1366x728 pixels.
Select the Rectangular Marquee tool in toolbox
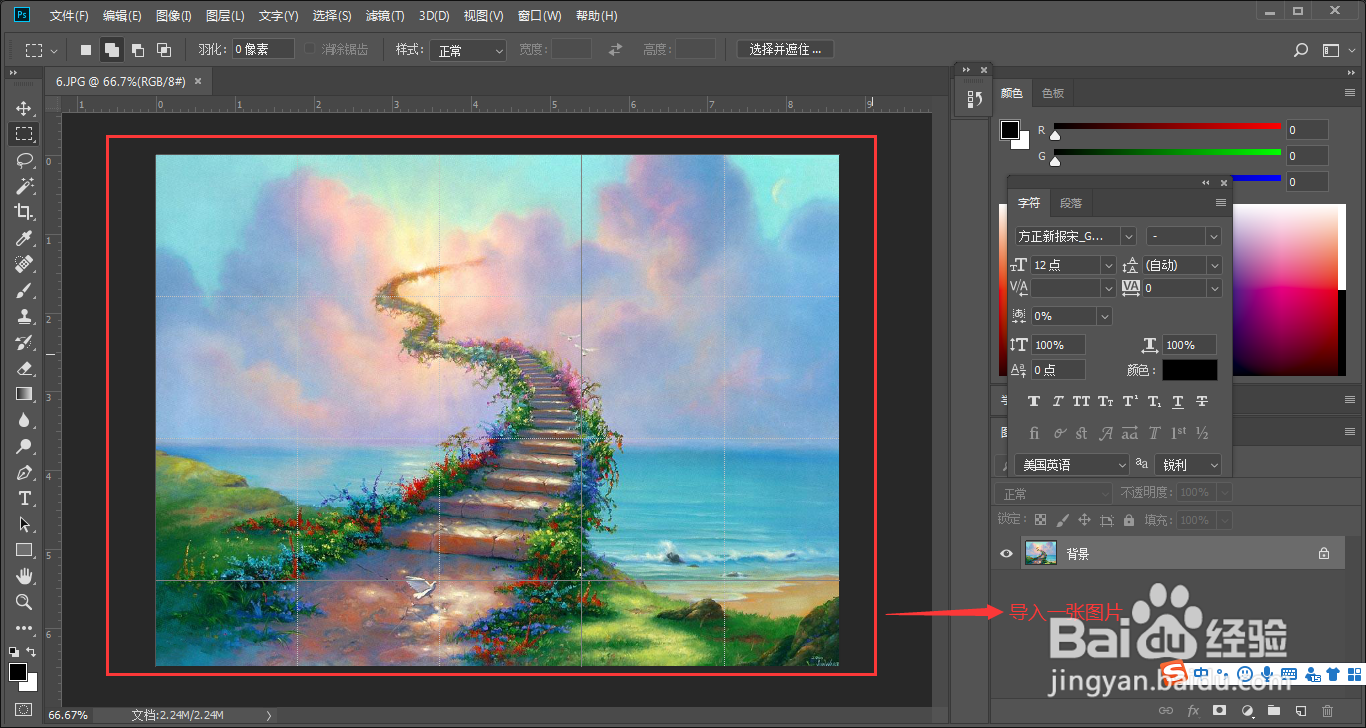(24, 134)
